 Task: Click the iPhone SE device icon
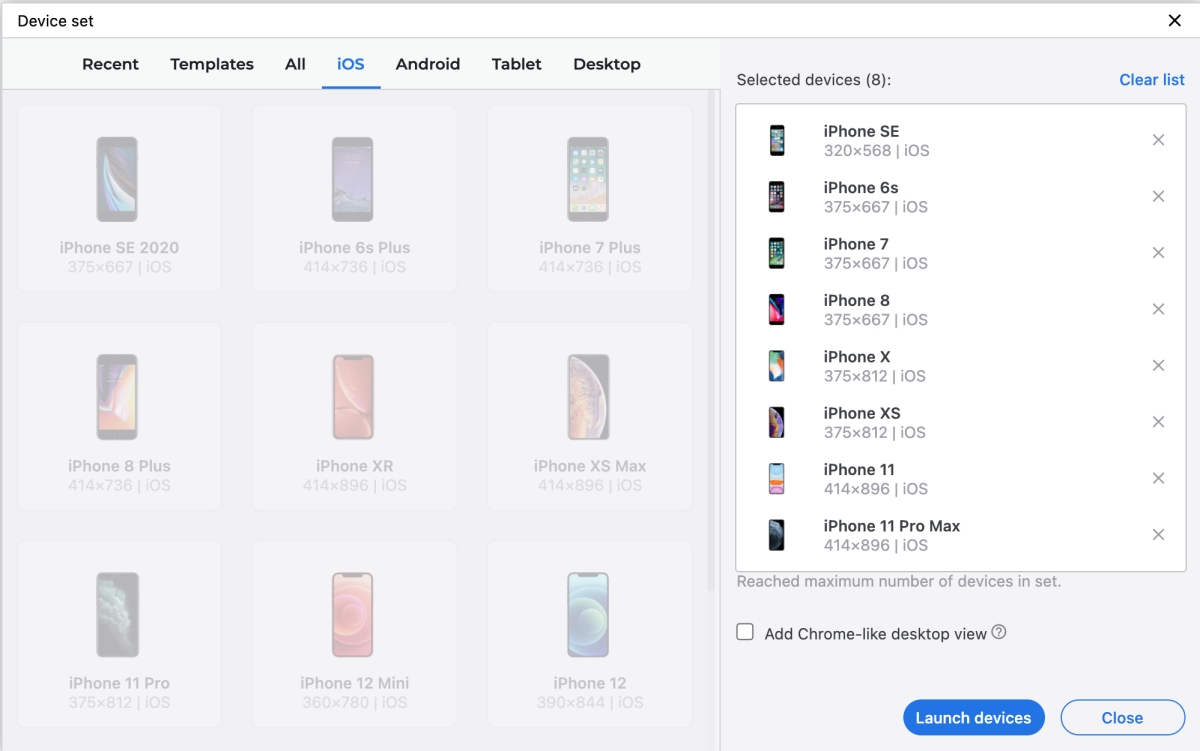tap(777, 141)
